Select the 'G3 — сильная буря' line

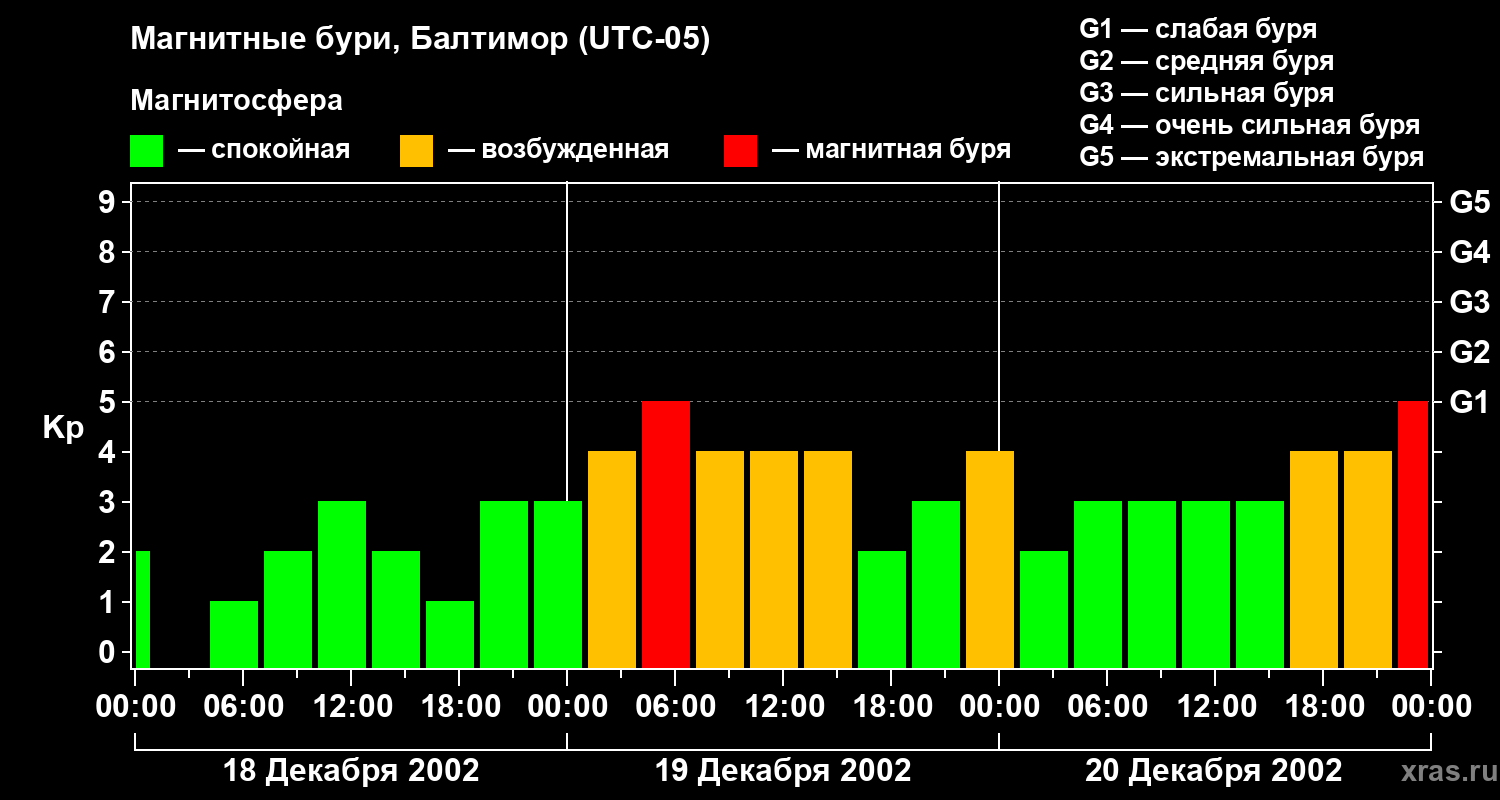point(1207,93)
